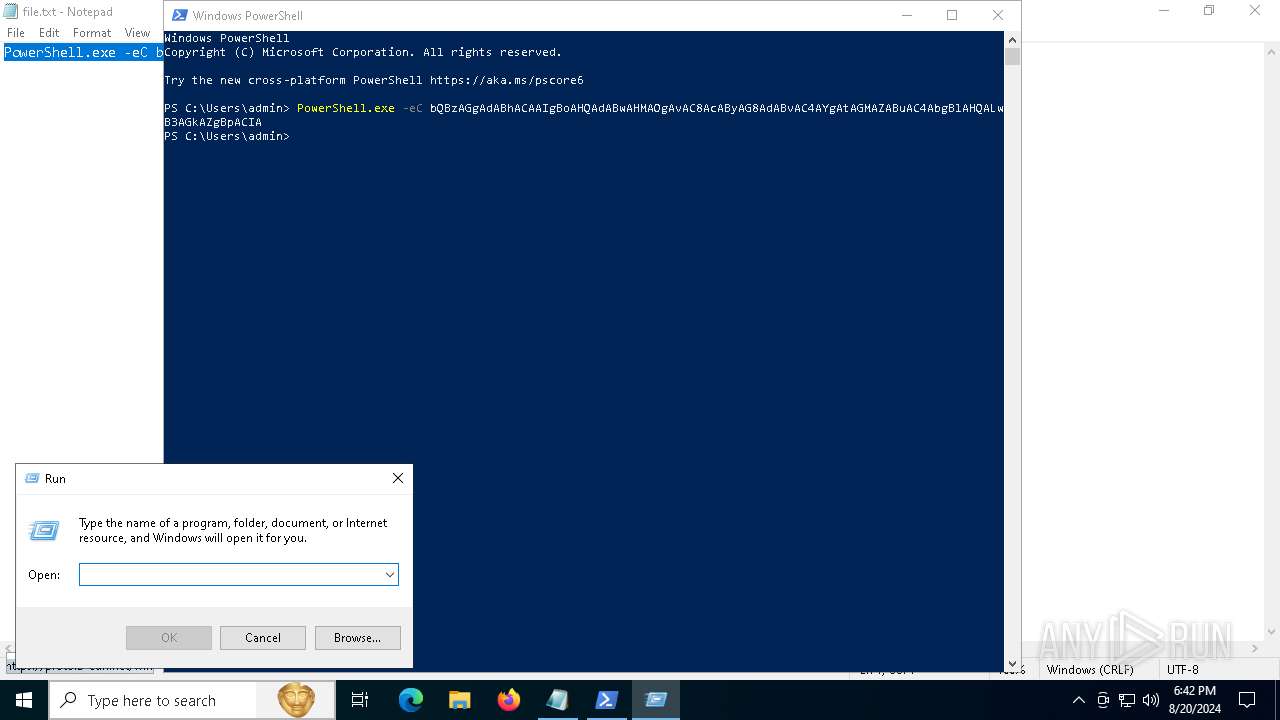Click the Cancel button in Run dialog
The width and height of the screenshot is (1280, 720).
pos(263,638)
